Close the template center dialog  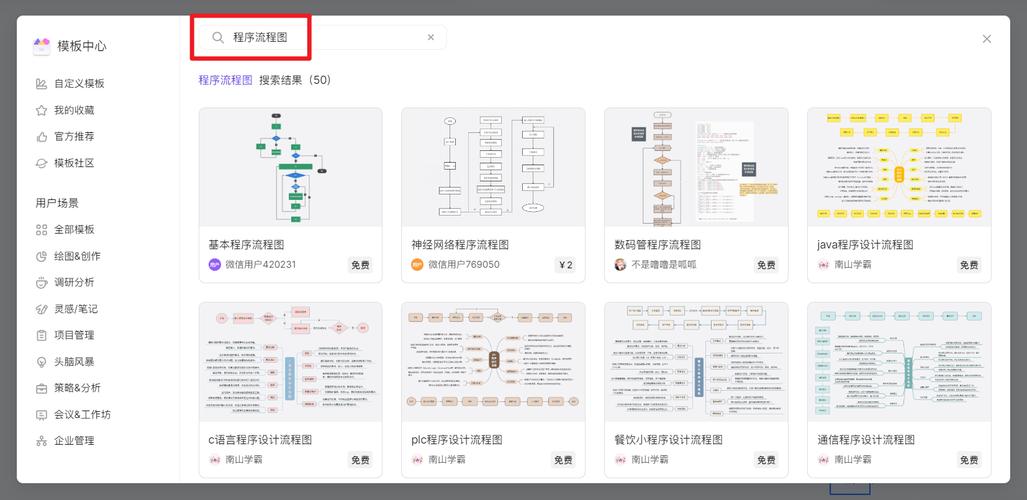click(x=986, y=39)
